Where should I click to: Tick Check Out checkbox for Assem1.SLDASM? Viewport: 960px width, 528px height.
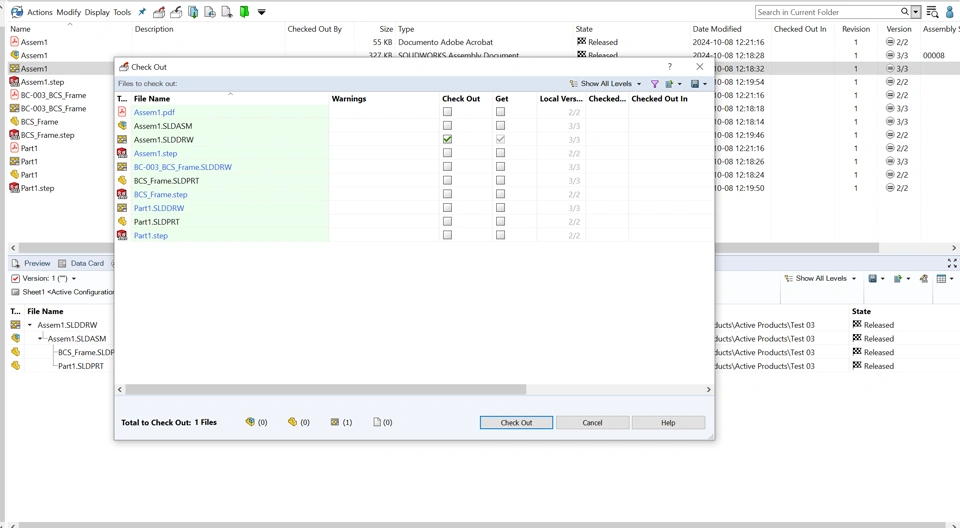click(x=448, y=126)
